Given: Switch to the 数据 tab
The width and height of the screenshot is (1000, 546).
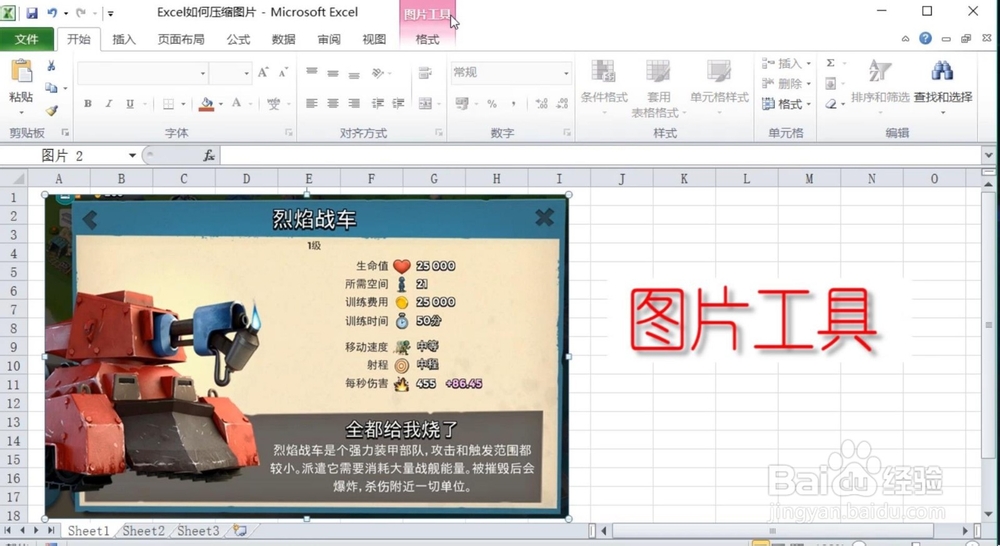Looking at the screenshot, I should pos(283,40).
